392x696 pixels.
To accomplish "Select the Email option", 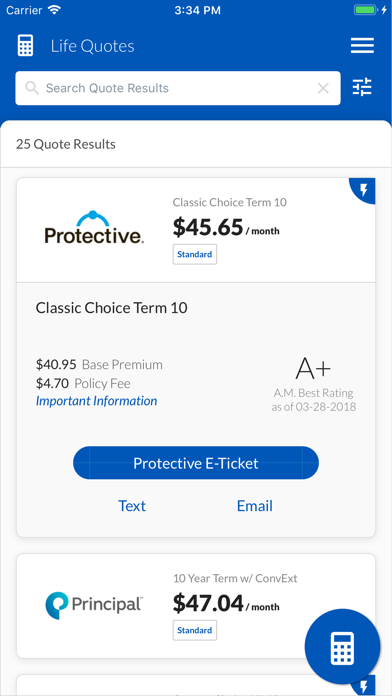I will 255,506.
